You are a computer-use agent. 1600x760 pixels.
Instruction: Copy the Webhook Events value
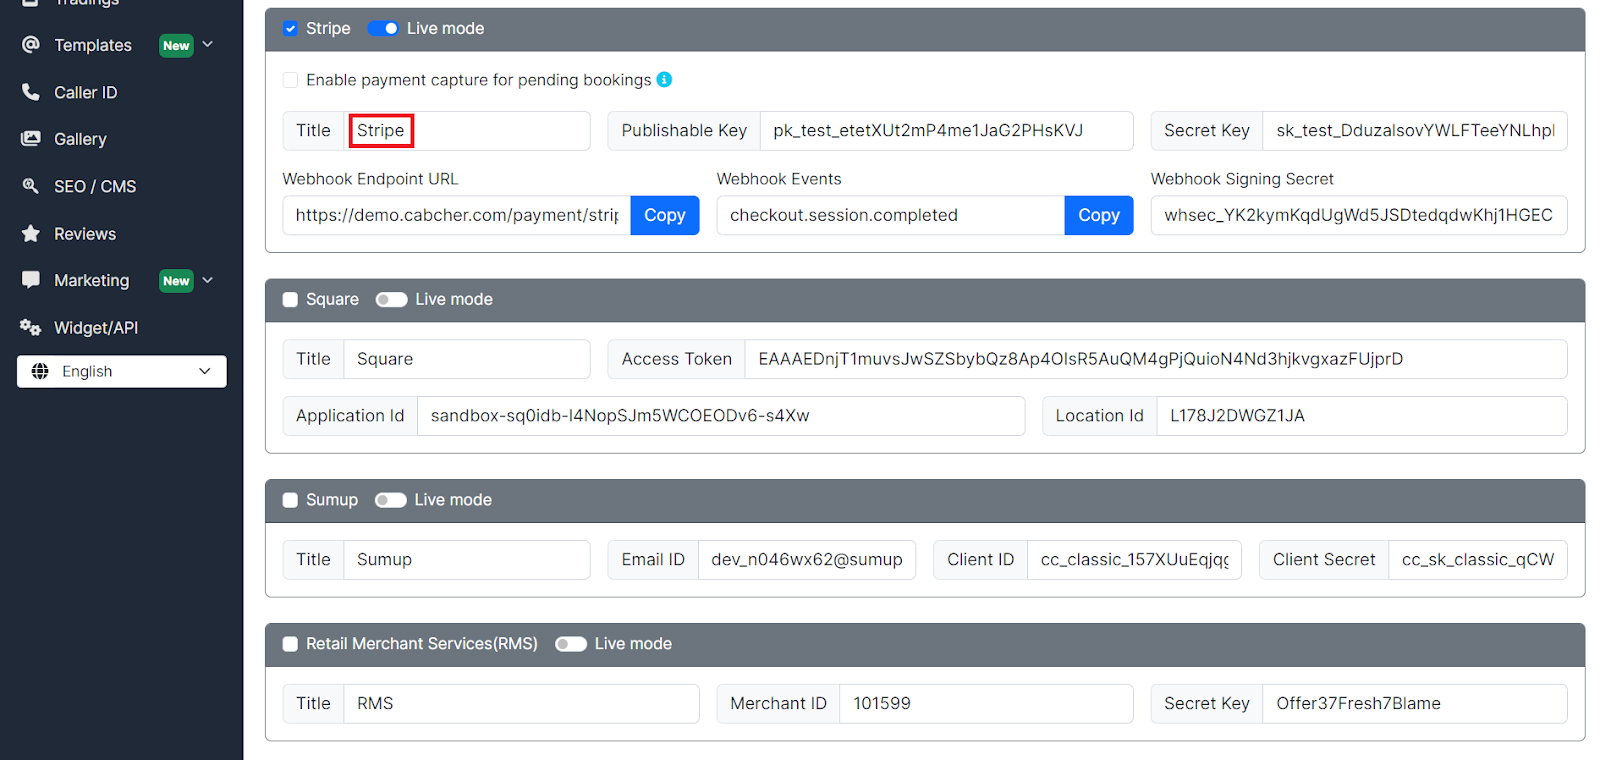[x=1099, y=215]
